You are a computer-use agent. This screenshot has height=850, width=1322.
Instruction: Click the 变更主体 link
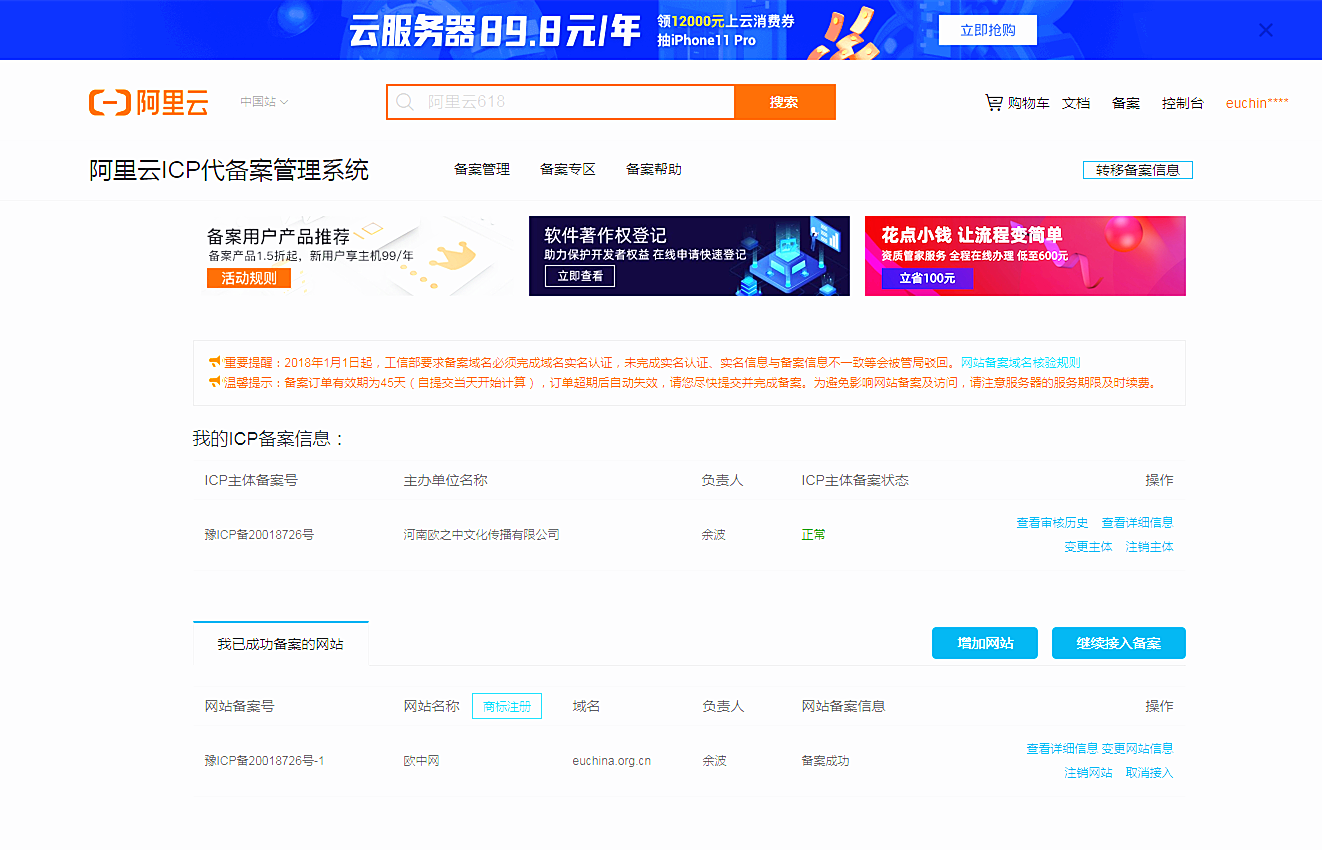point(1088,547)
